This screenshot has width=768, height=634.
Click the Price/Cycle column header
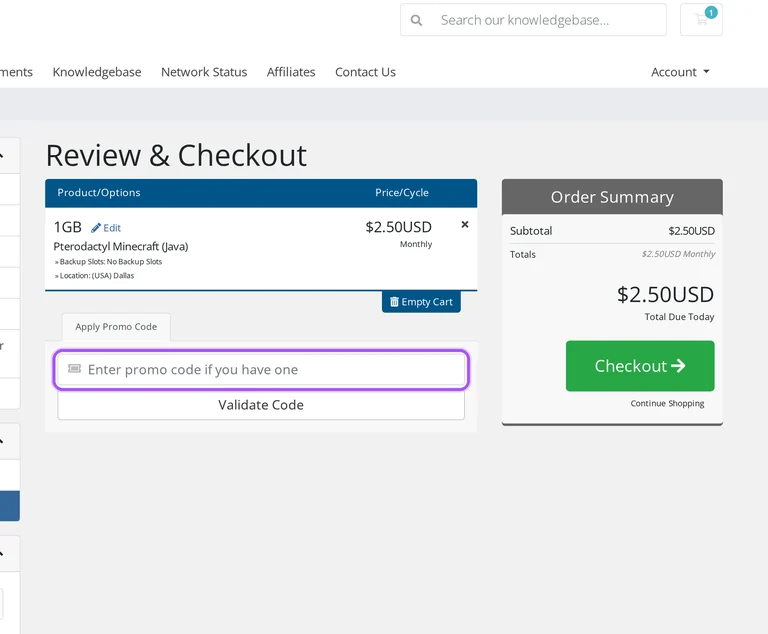tap(402, 193)
